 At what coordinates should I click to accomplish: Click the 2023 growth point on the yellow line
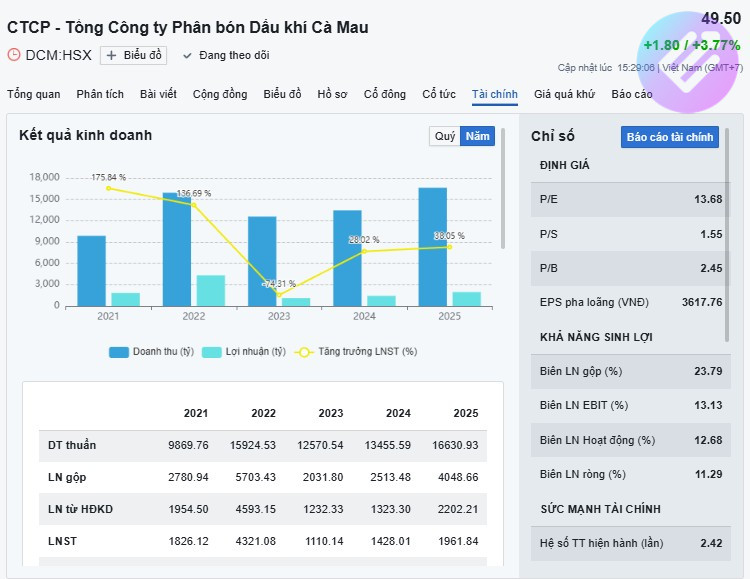click(x=279, y=293)
